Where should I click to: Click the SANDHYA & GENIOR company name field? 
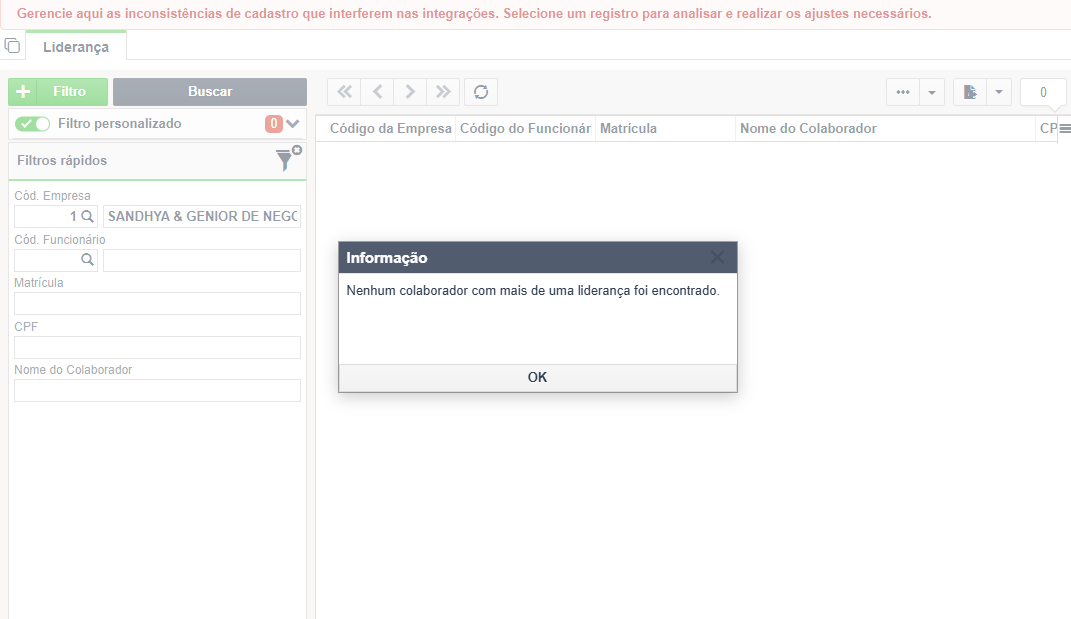tap(201, 216)
